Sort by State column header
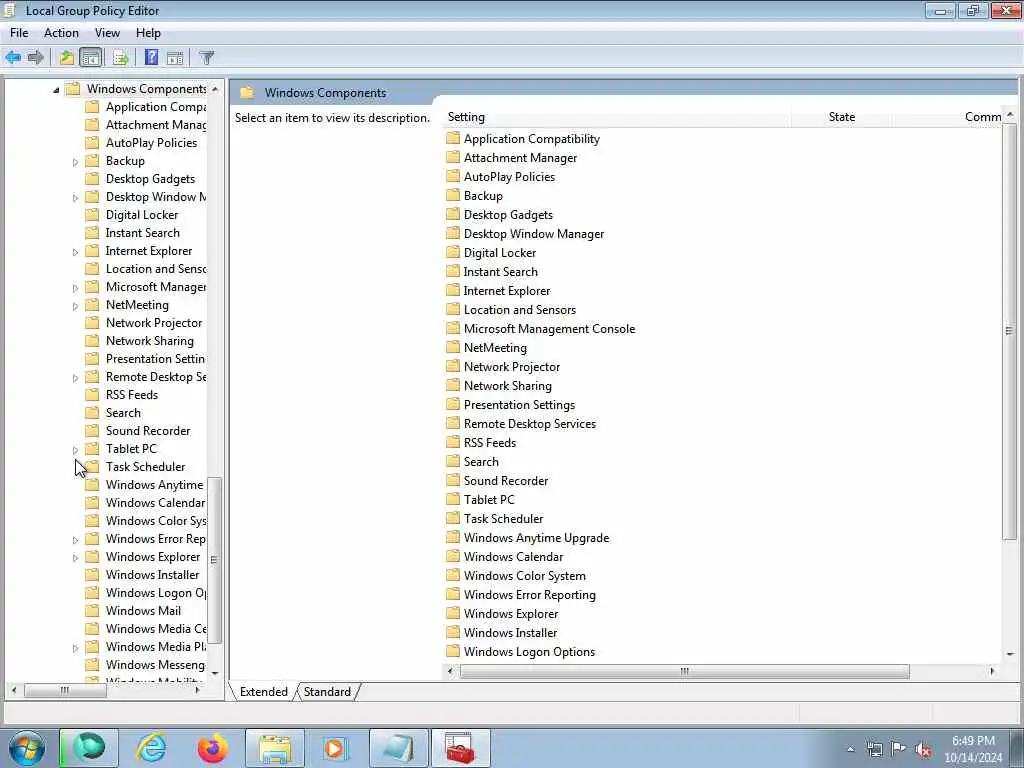Image resolution: width=1024 pixels, height=768 pixels. coord(841,117)
